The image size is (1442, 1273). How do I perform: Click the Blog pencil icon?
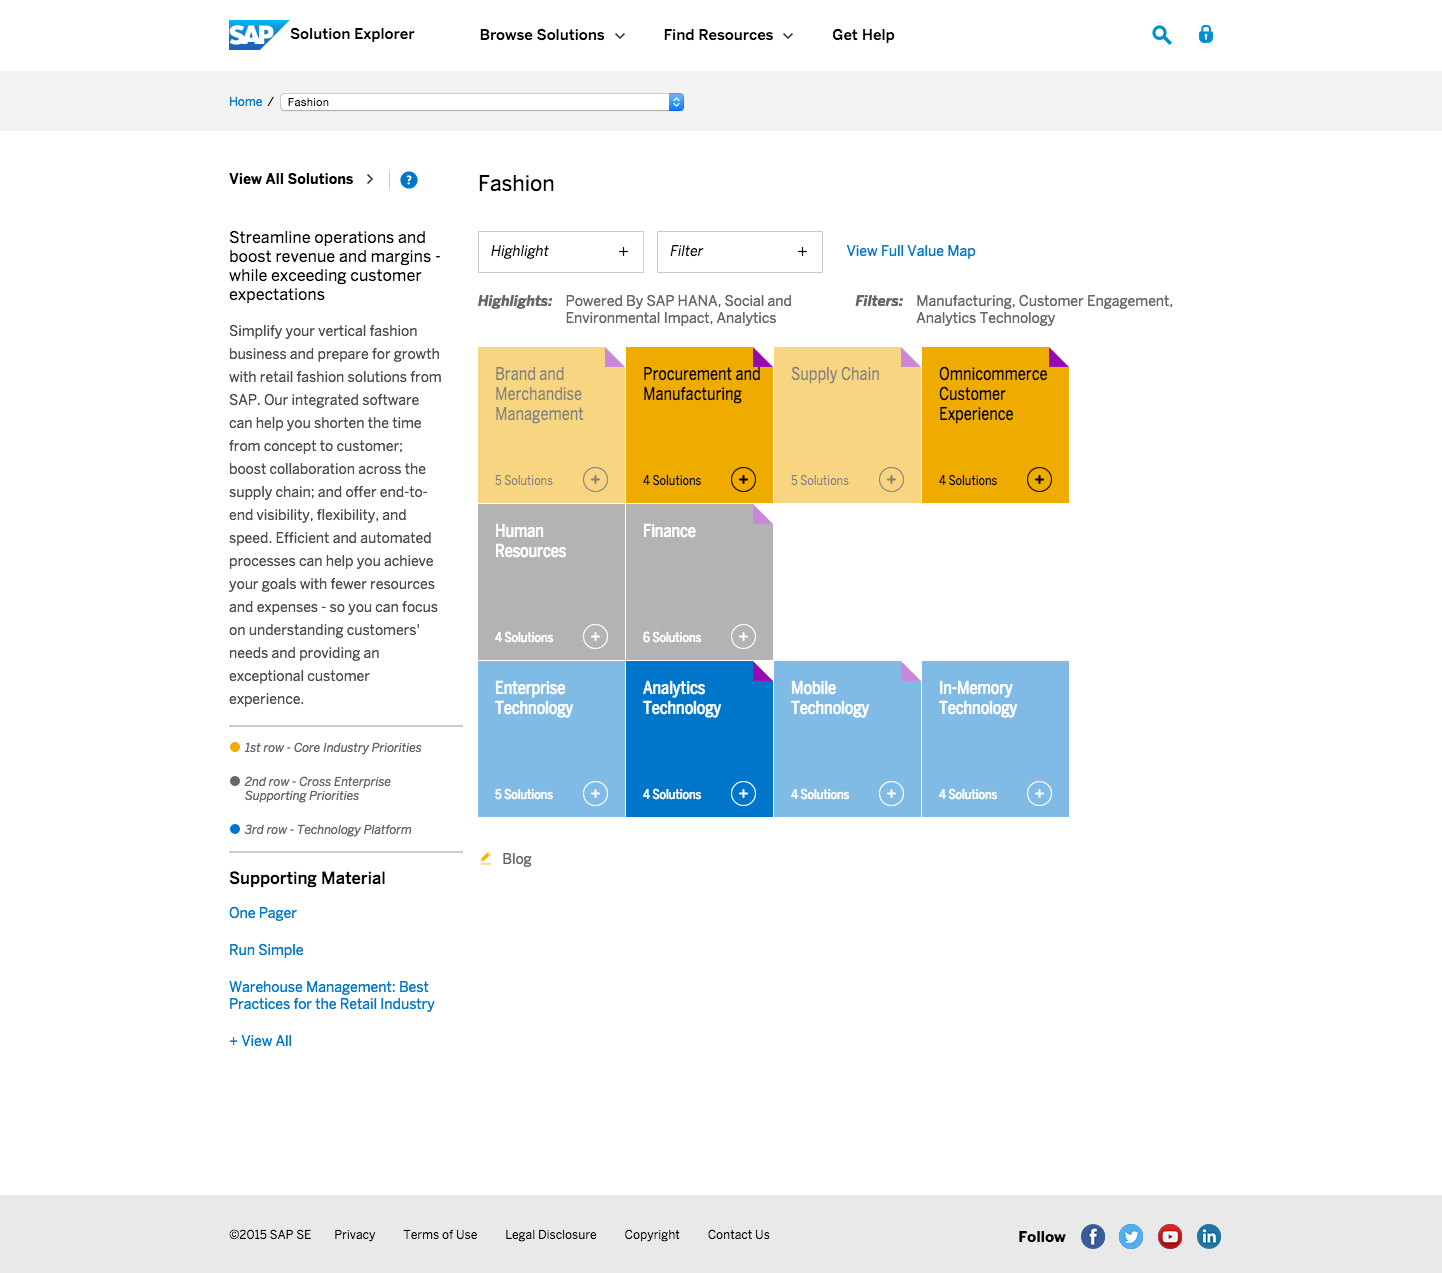[x=486, y=858]
